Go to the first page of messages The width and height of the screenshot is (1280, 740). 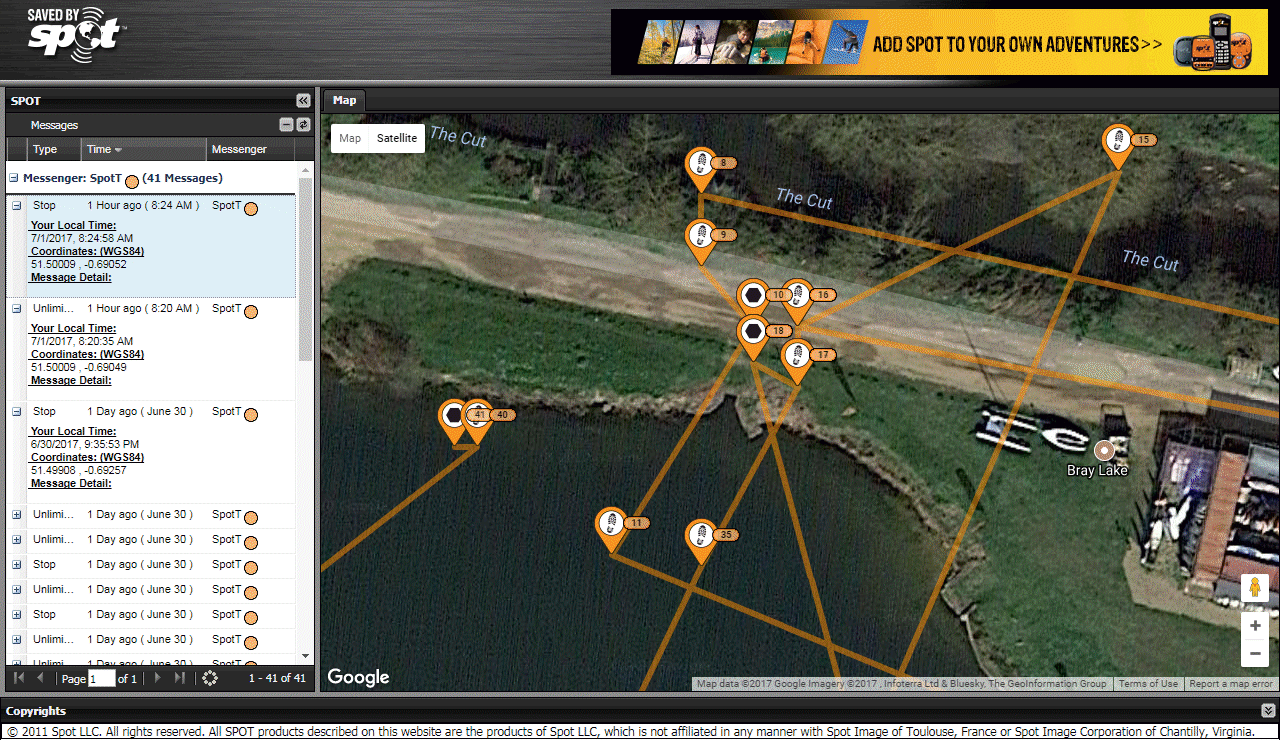(19, 678)
